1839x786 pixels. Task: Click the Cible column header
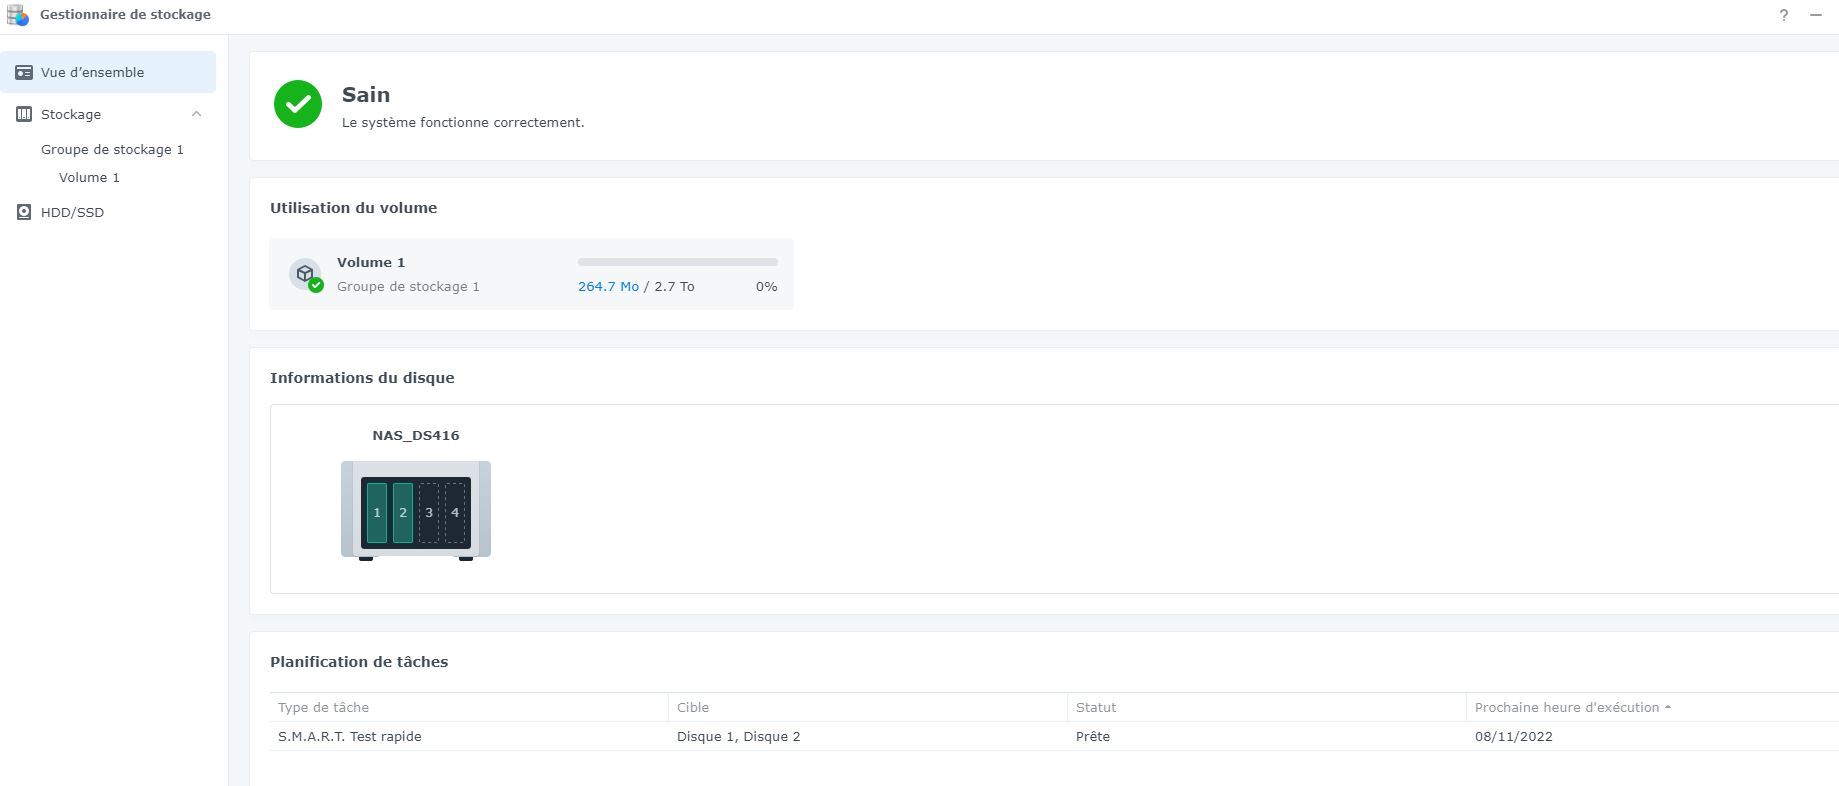[x=693, y=707]
